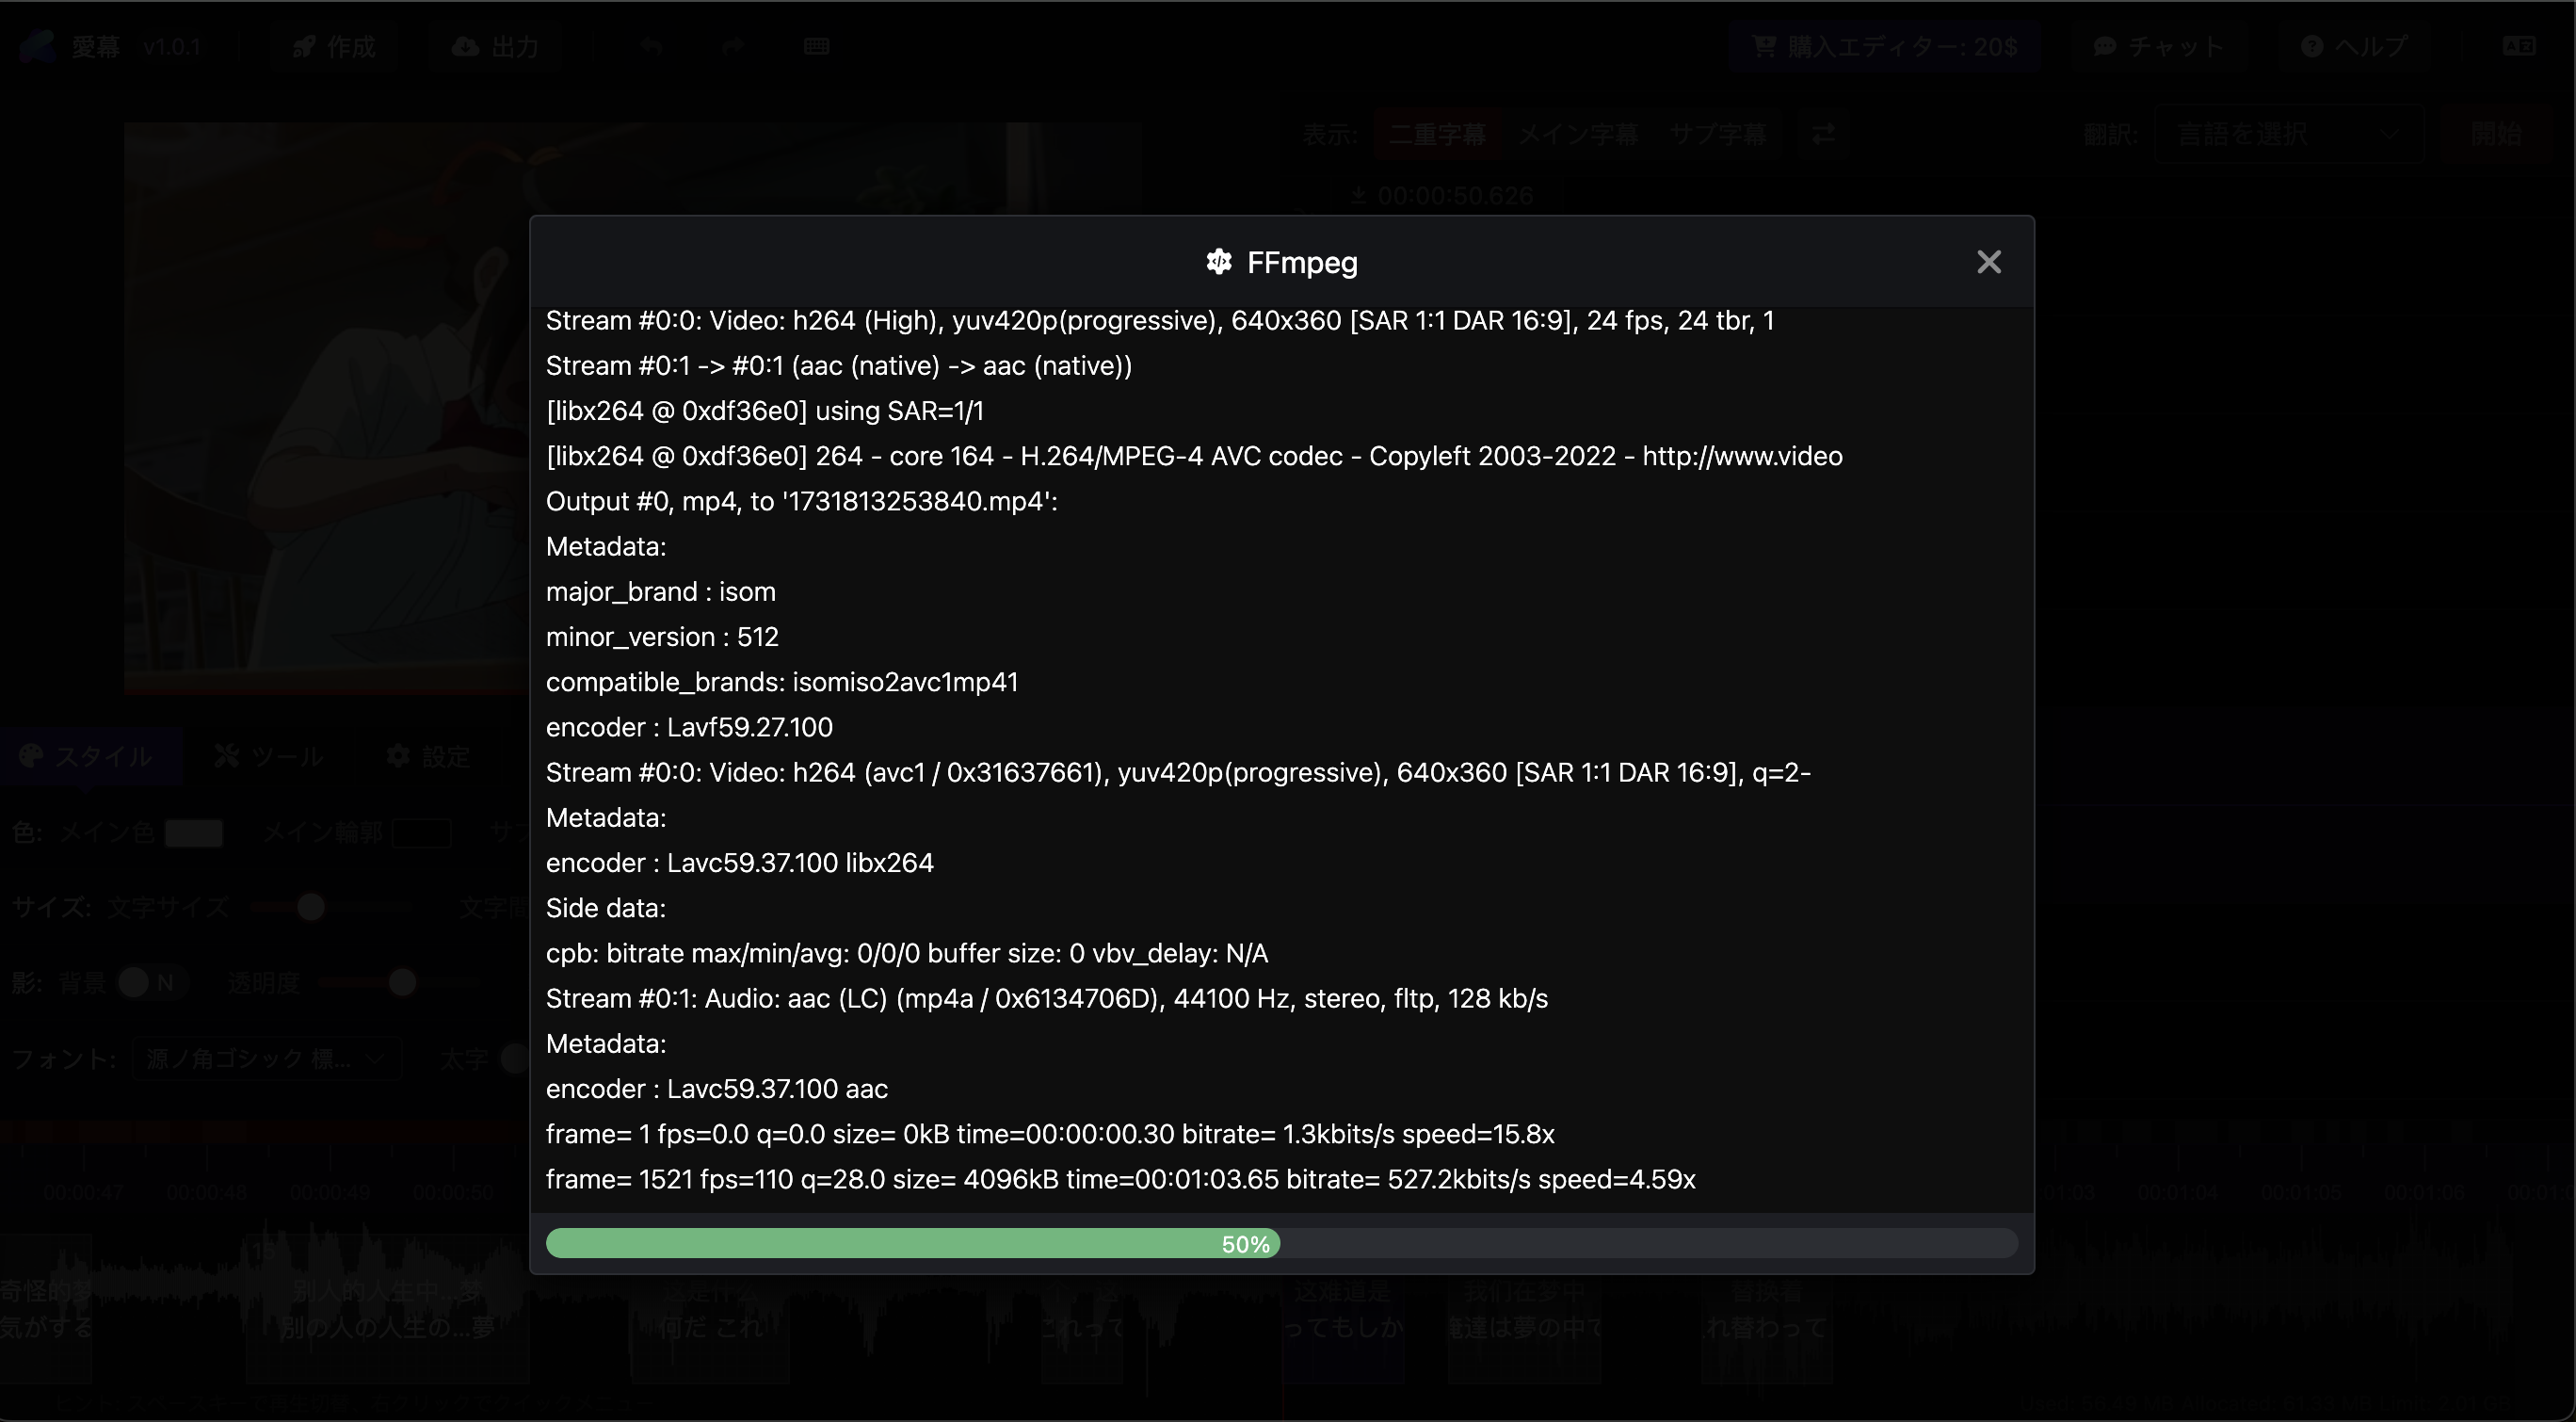Close the FFmpeg dialog

coord(1988,262)
